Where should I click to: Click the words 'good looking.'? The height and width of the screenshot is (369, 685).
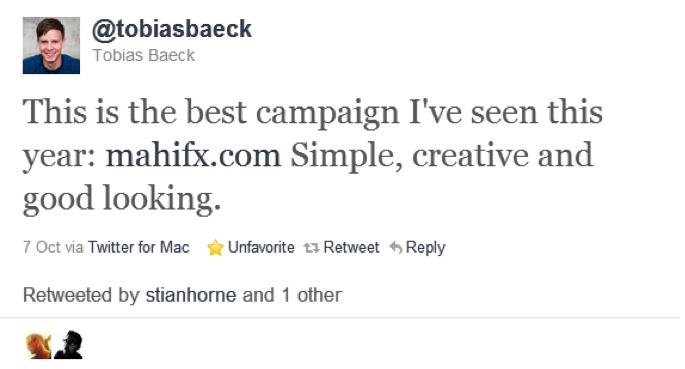[x=122, y=199]
